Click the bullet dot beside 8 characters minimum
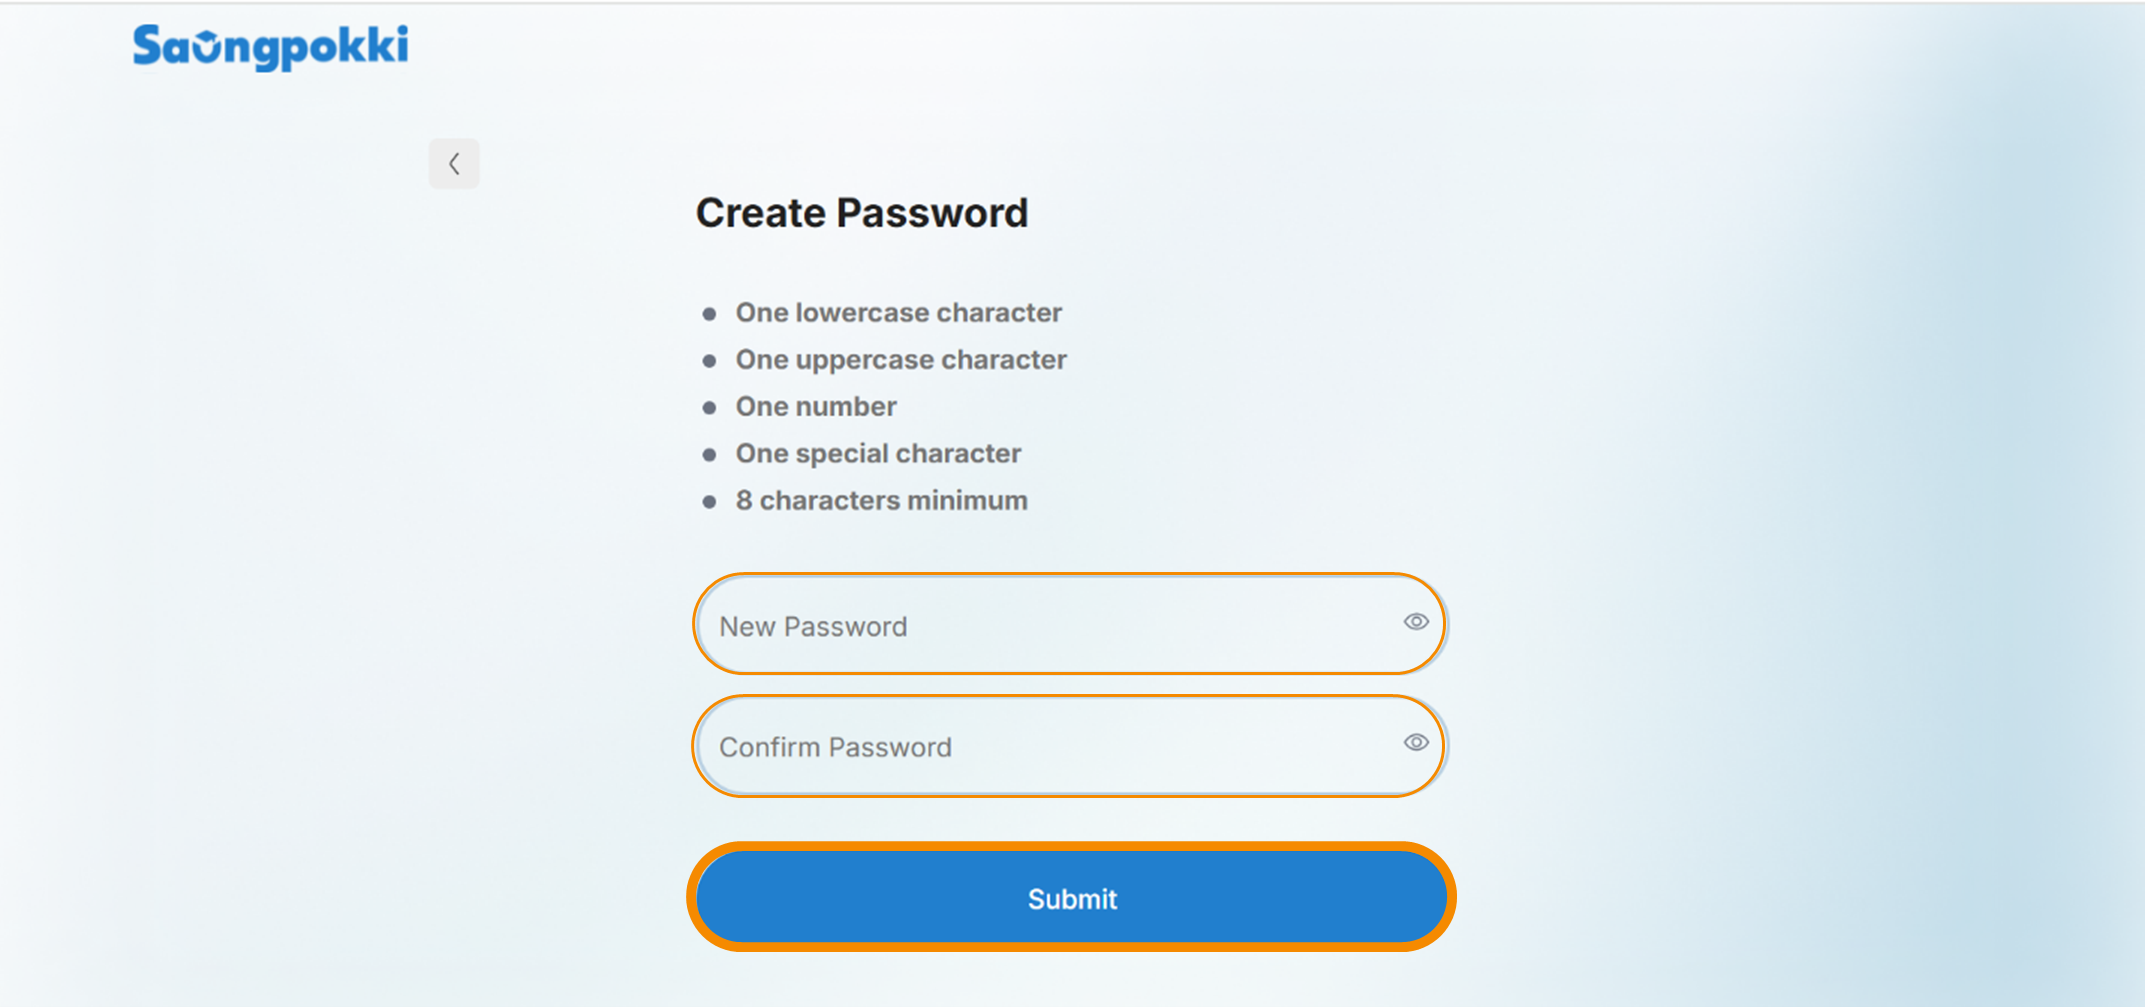 pyautogui.click(x=709, y=502)
